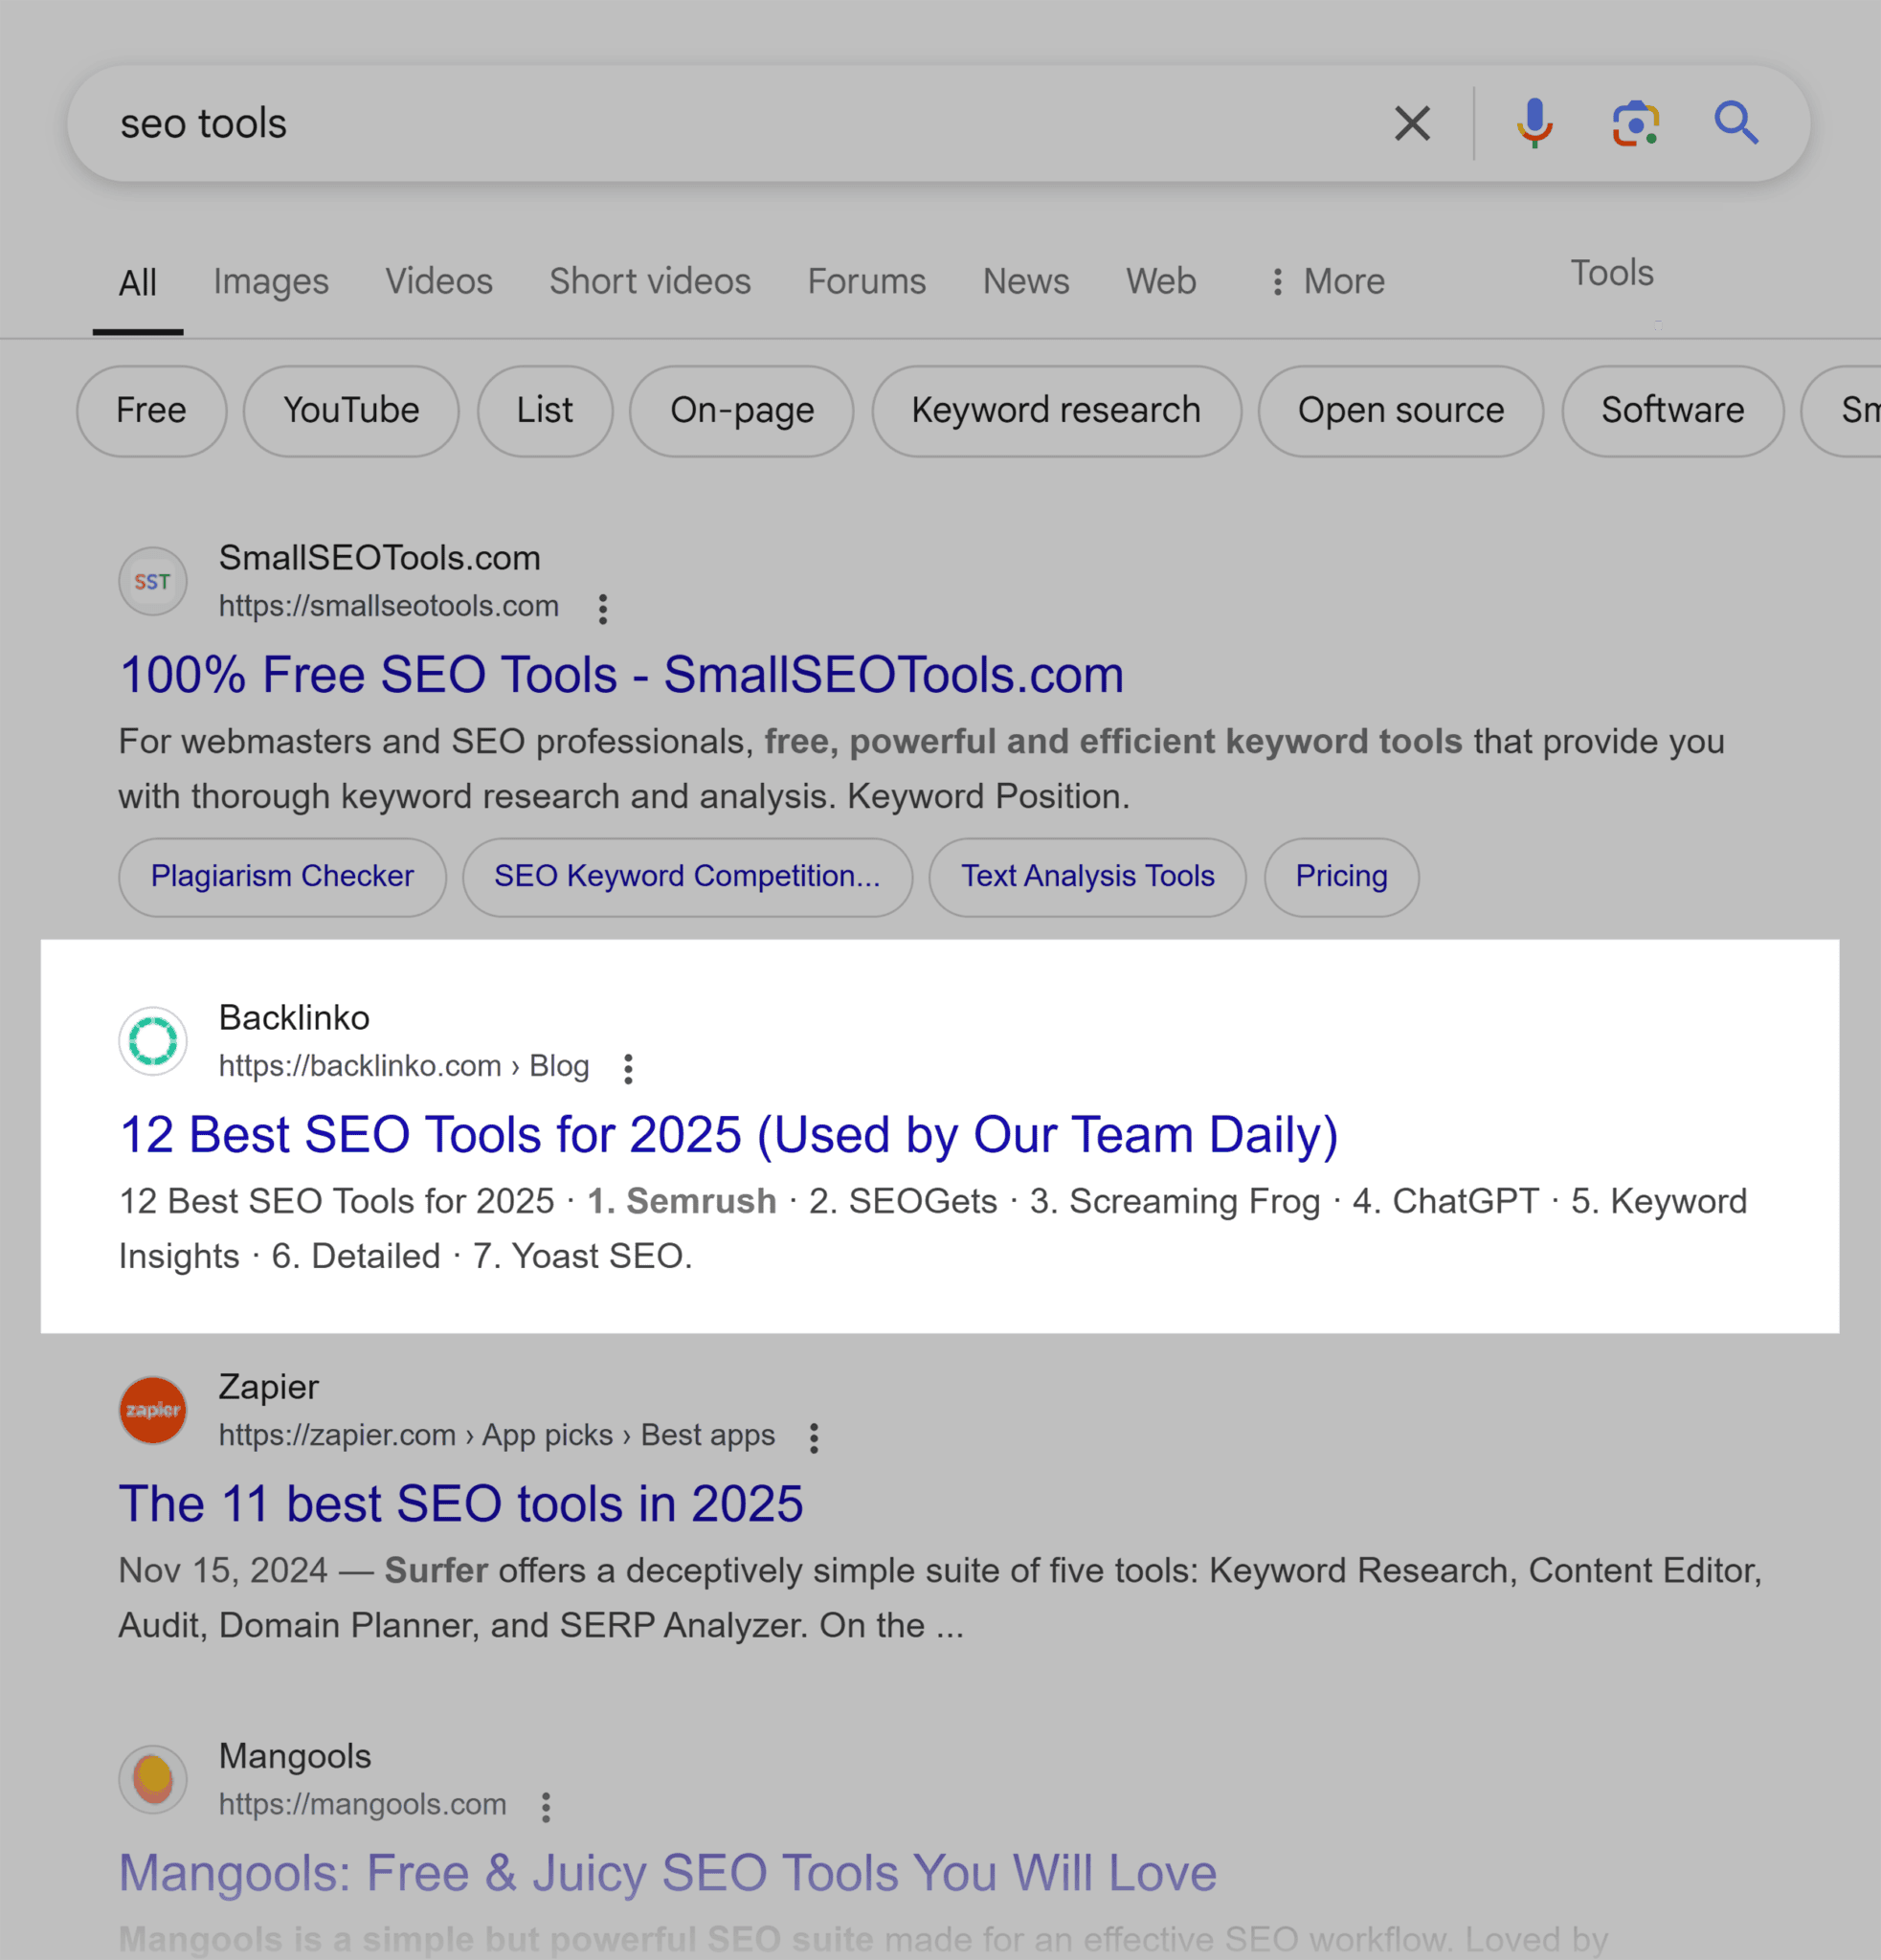Apply the Software filter chip

pos(1673,411)
